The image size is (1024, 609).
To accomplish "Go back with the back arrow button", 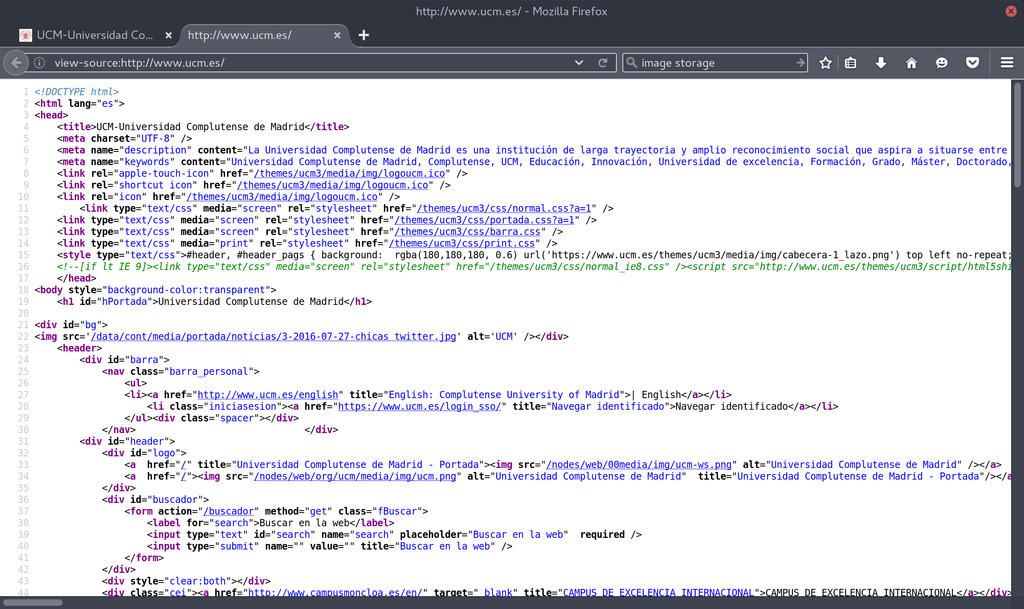I will pos(16,63).
